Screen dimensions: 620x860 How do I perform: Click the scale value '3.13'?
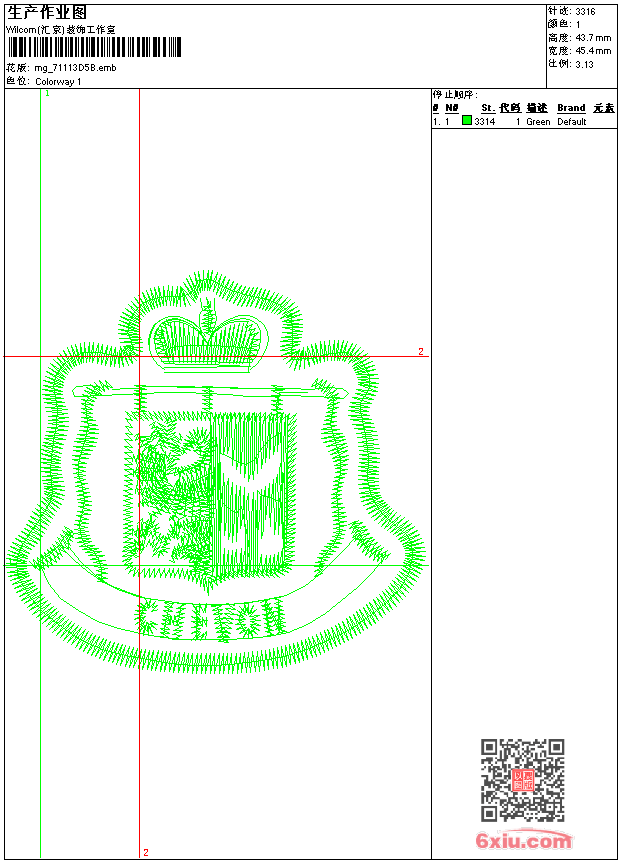tap(584, 64)
